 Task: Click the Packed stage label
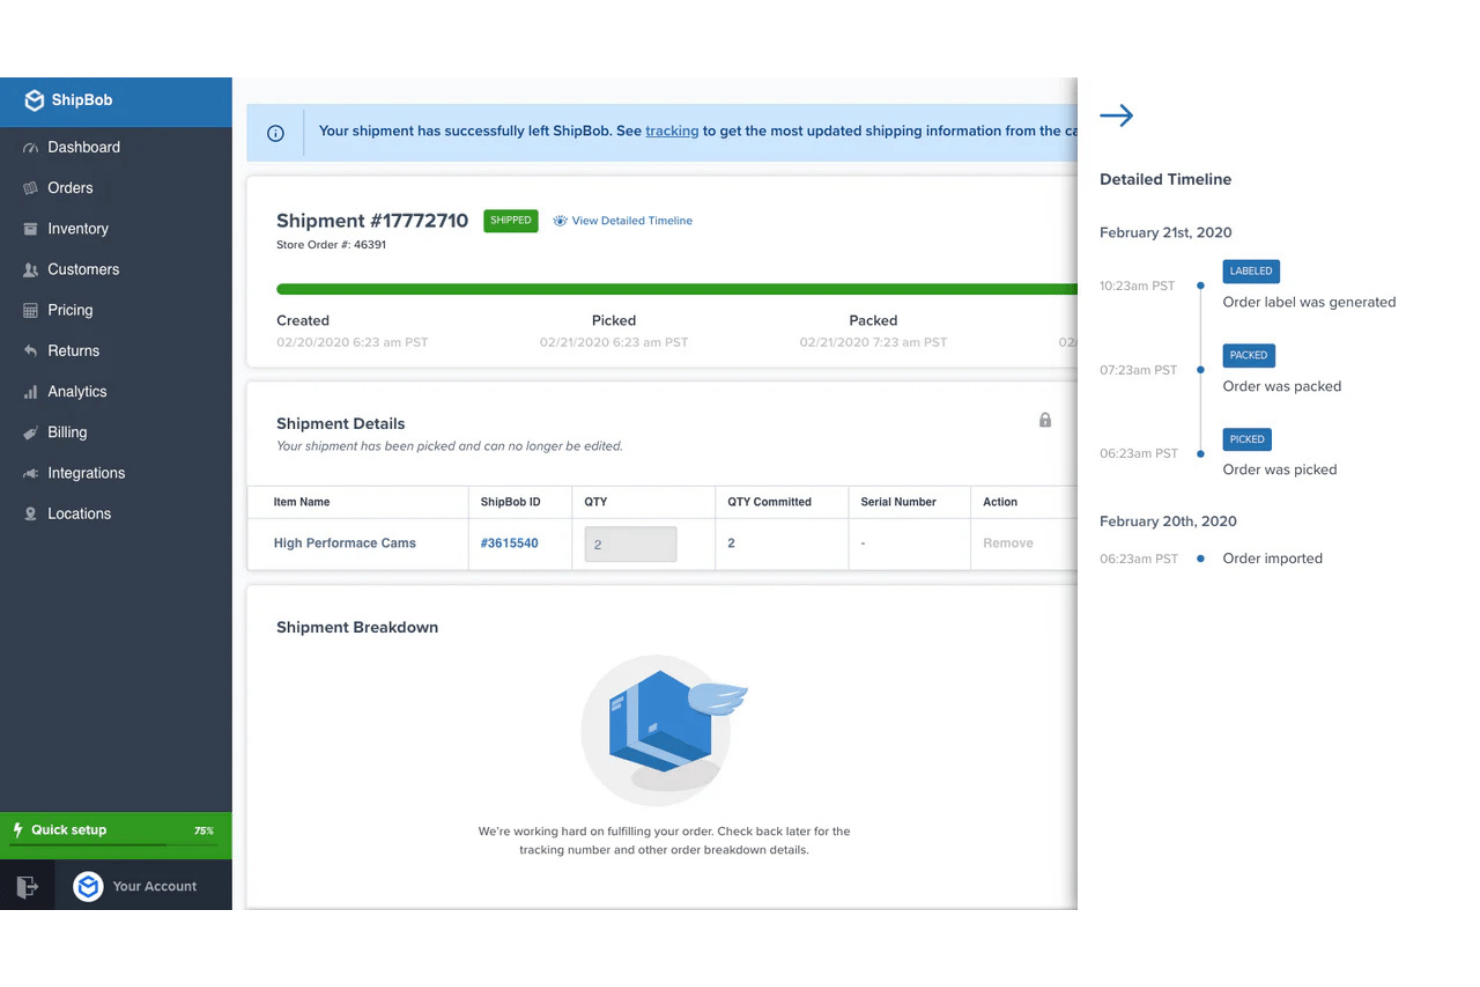tap(873, 321)
